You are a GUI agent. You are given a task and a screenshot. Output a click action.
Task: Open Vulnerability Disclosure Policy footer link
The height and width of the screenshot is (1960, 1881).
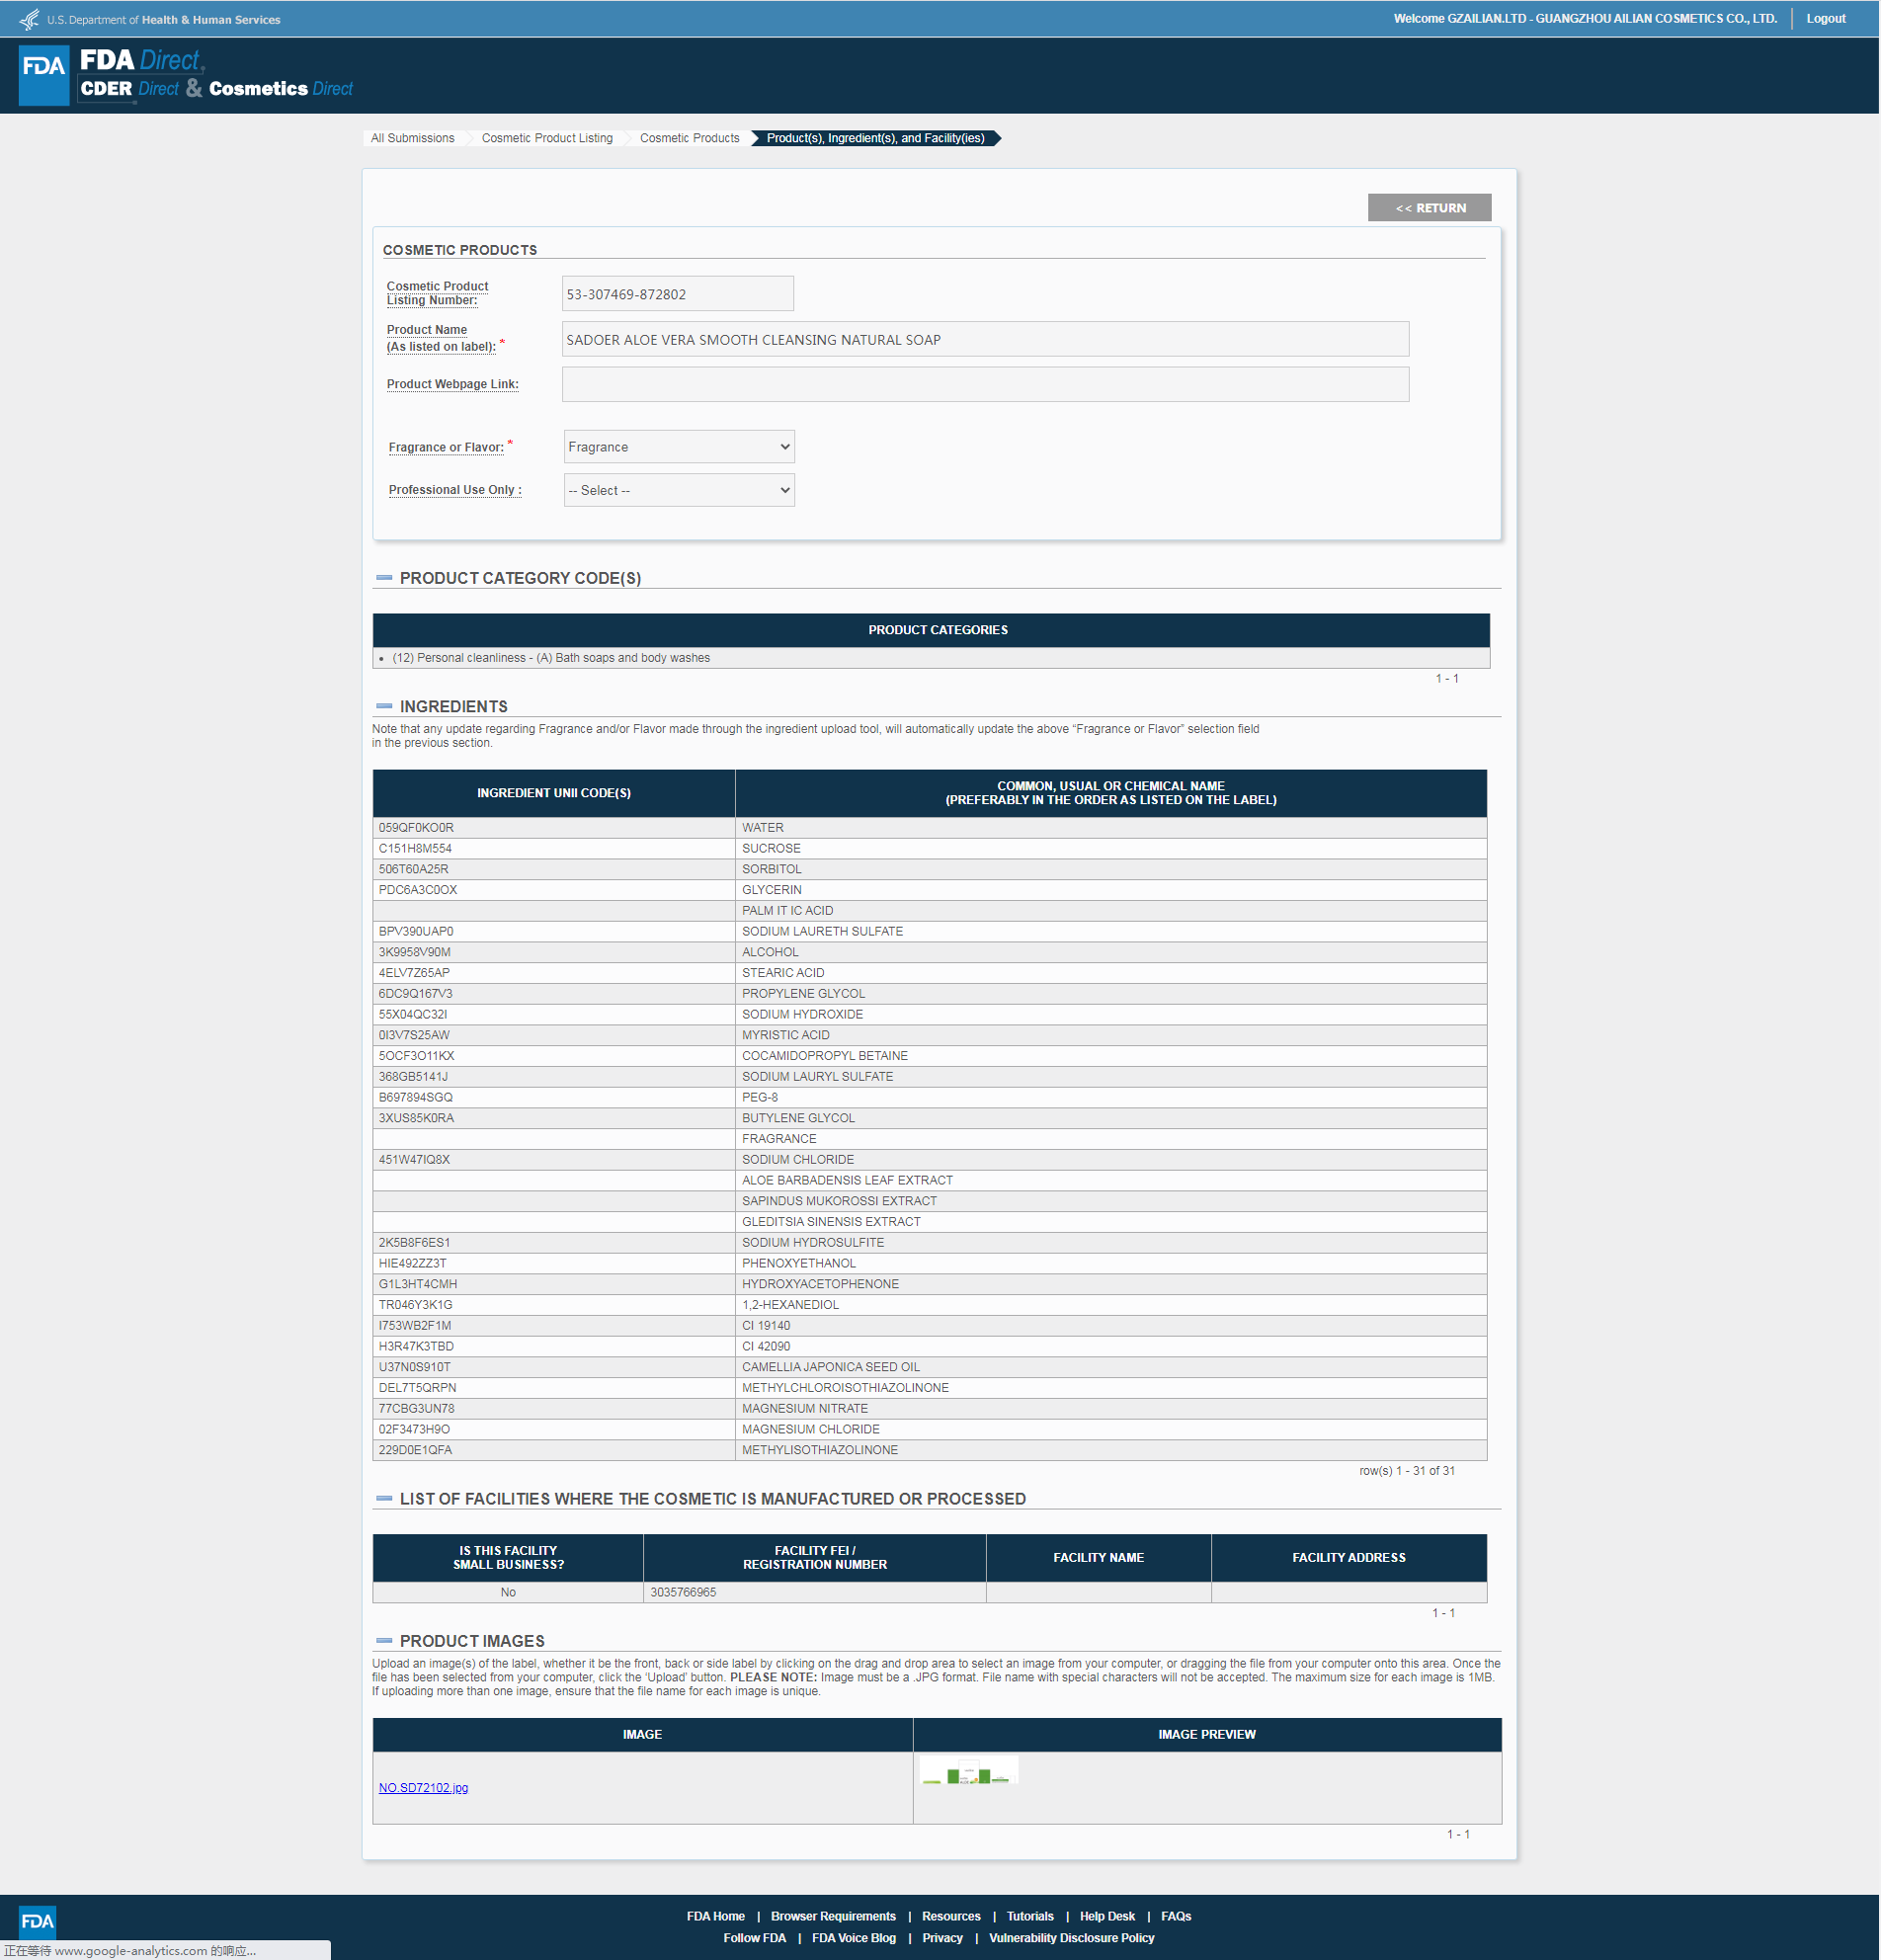tap(1071, 1938)
